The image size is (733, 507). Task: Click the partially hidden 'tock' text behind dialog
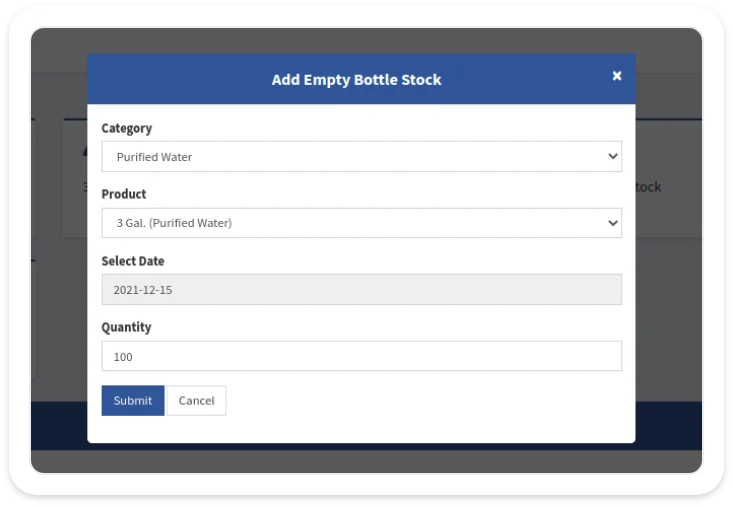(648, 187)
